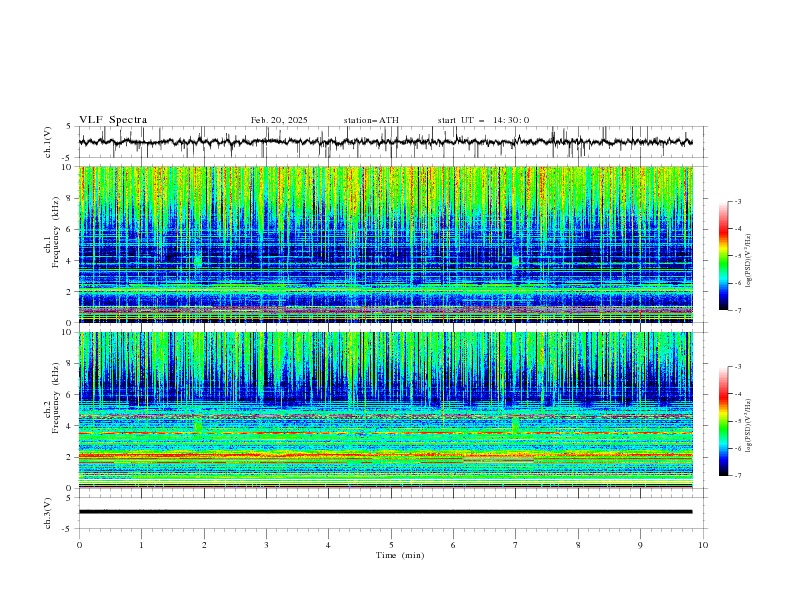Click time axis tick label "3"

pyautogui.click(x=266, y=545)
